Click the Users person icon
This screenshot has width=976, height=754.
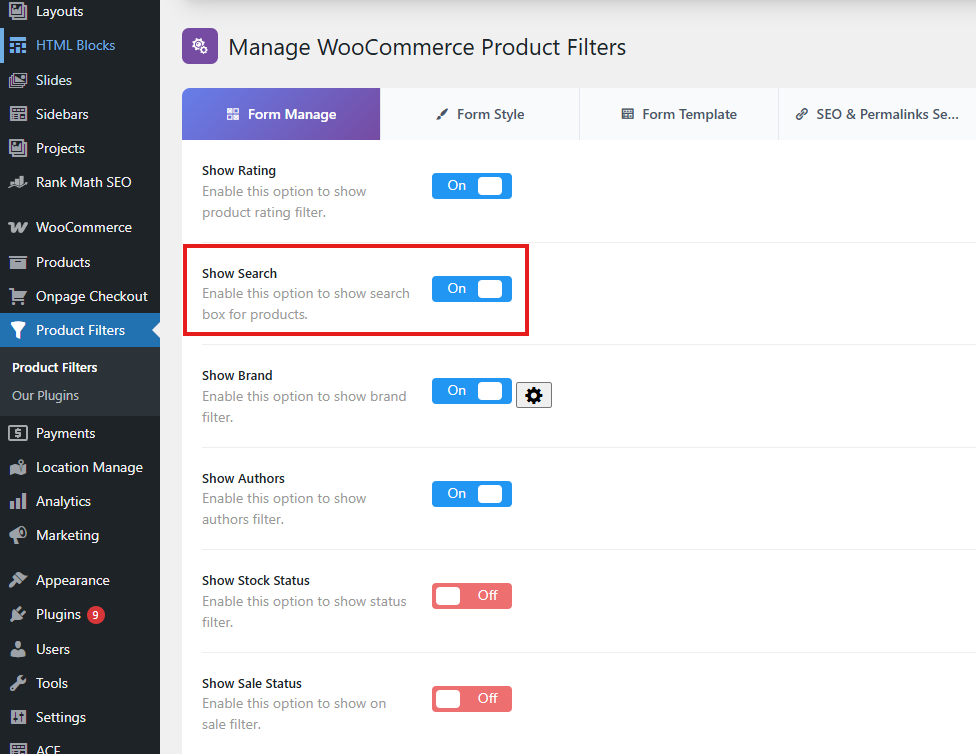18,649
